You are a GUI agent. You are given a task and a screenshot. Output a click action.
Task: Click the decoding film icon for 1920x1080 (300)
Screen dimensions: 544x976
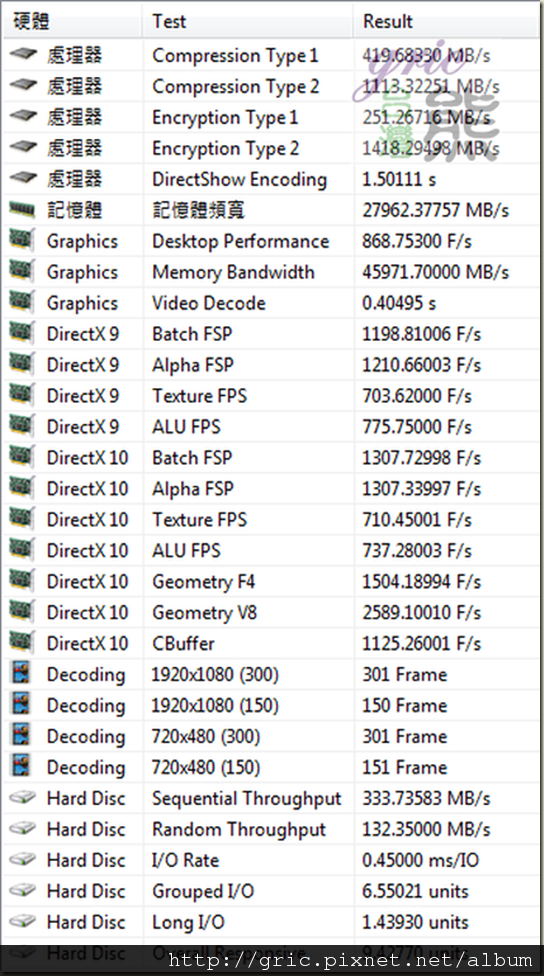point(21,673)
